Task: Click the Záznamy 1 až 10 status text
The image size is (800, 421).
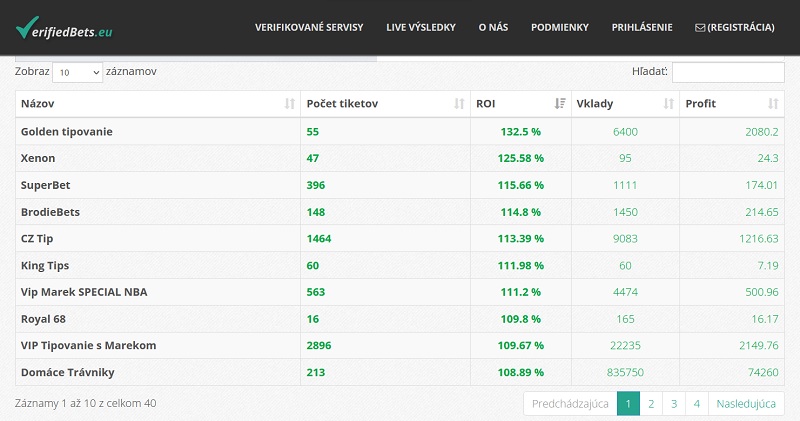Action: 85,403
